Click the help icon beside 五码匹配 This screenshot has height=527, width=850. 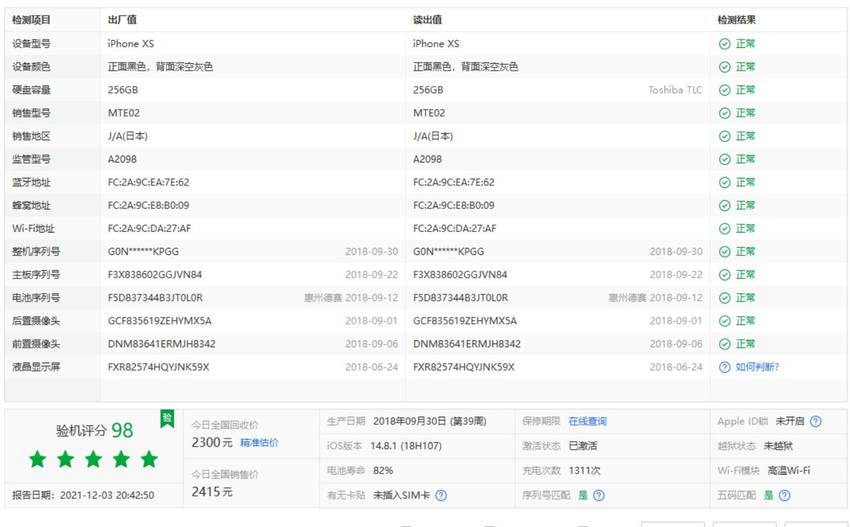tap(784, 495)
